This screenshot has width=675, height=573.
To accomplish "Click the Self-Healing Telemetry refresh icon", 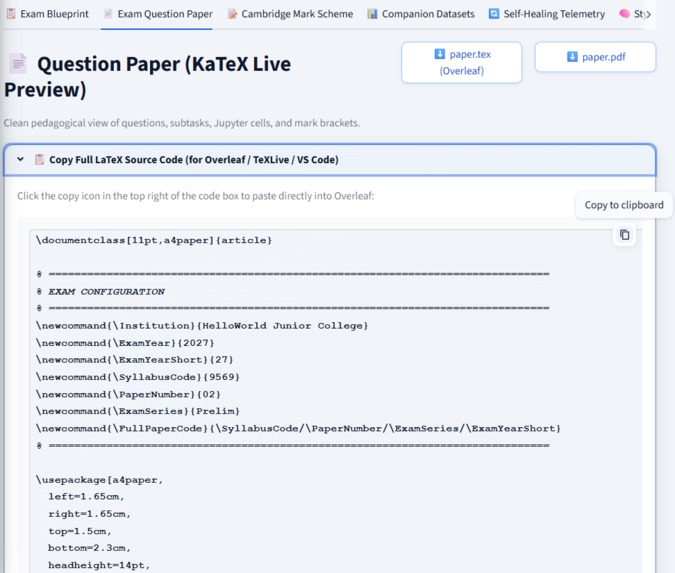I will (x=494, y=14).
